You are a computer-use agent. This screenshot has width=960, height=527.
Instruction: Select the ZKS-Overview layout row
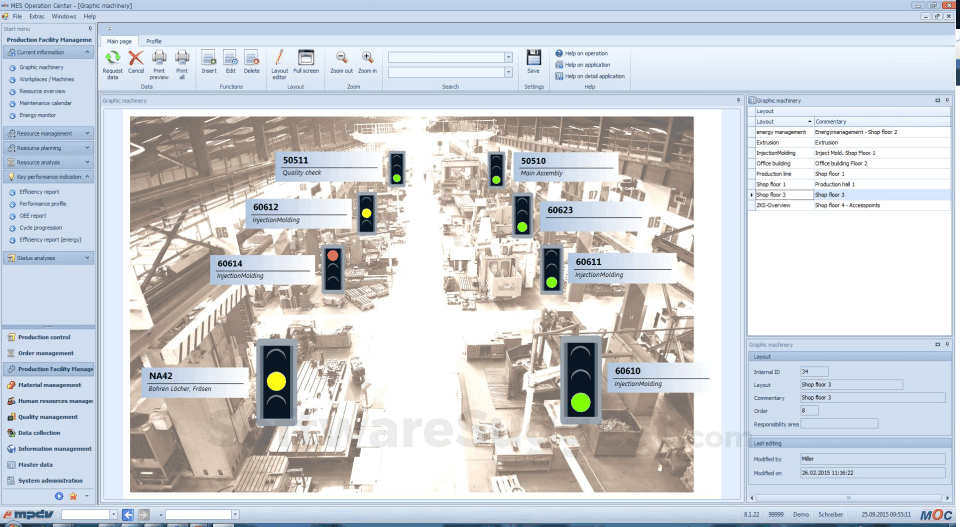tap(850, 206)
